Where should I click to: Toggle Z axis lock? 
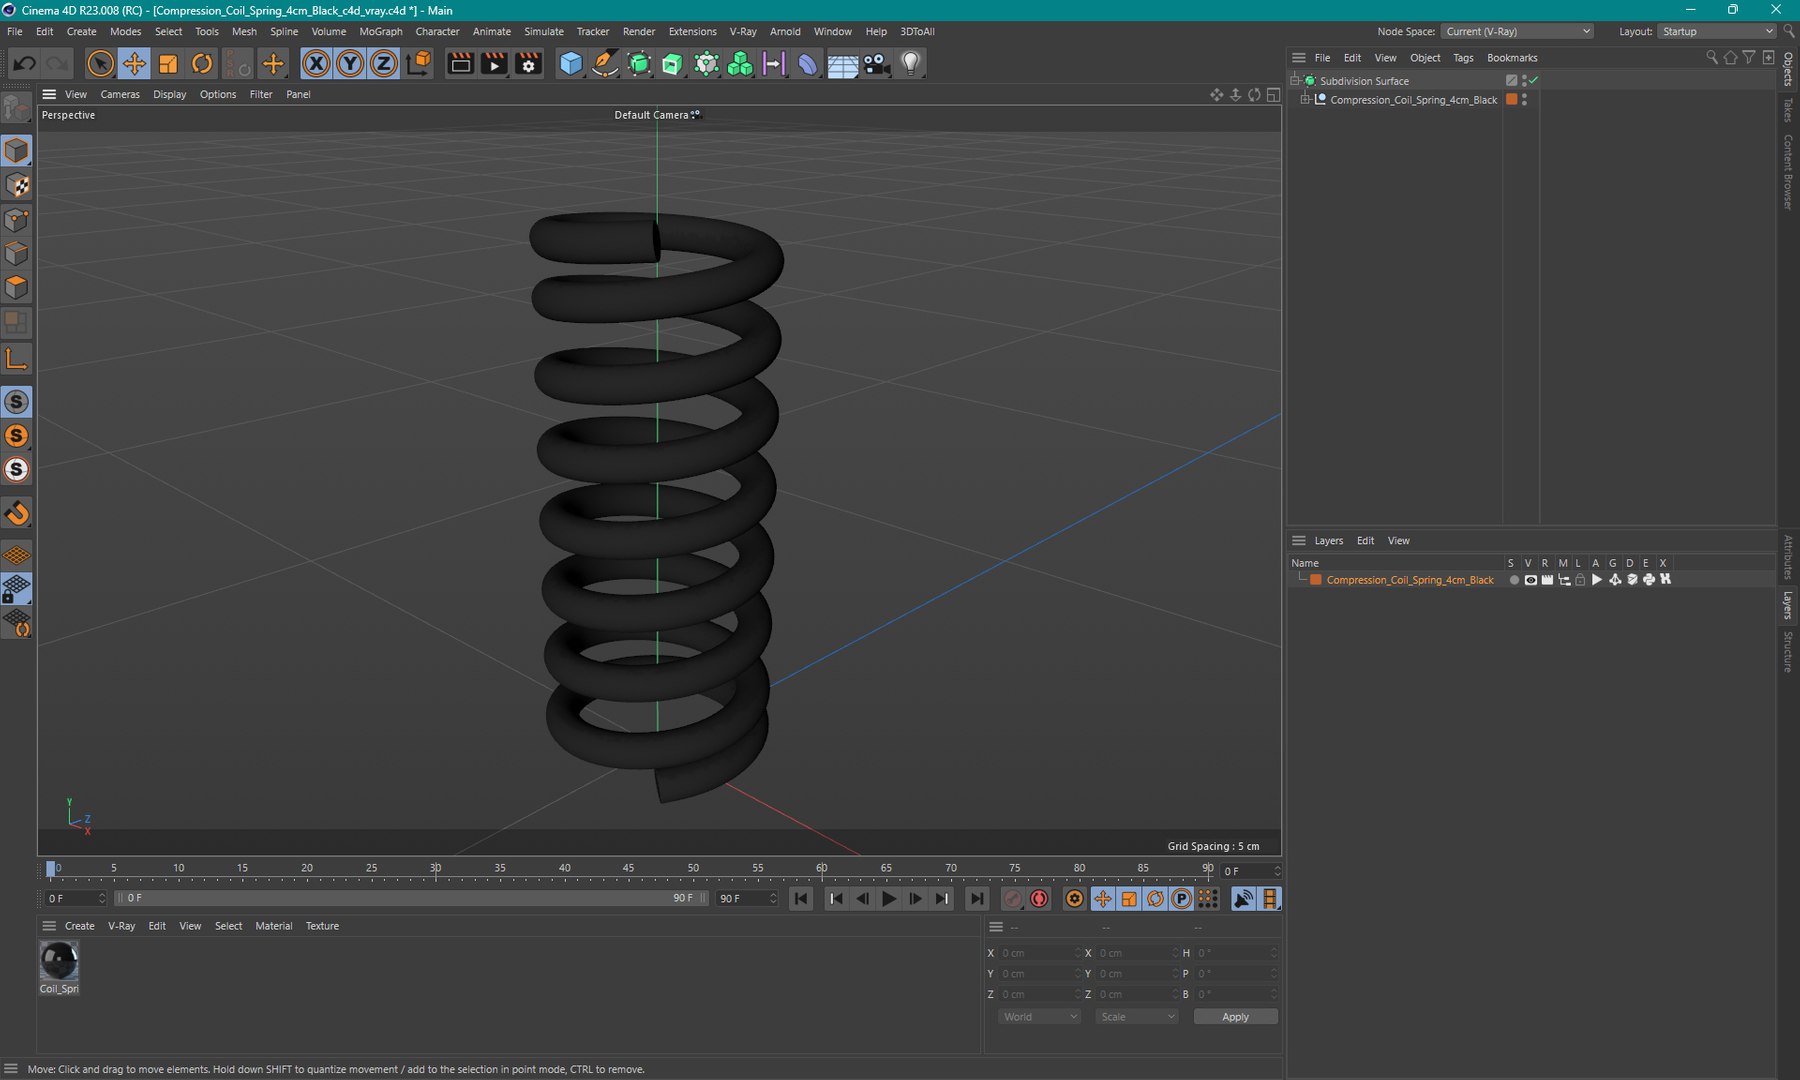(384, 64)
